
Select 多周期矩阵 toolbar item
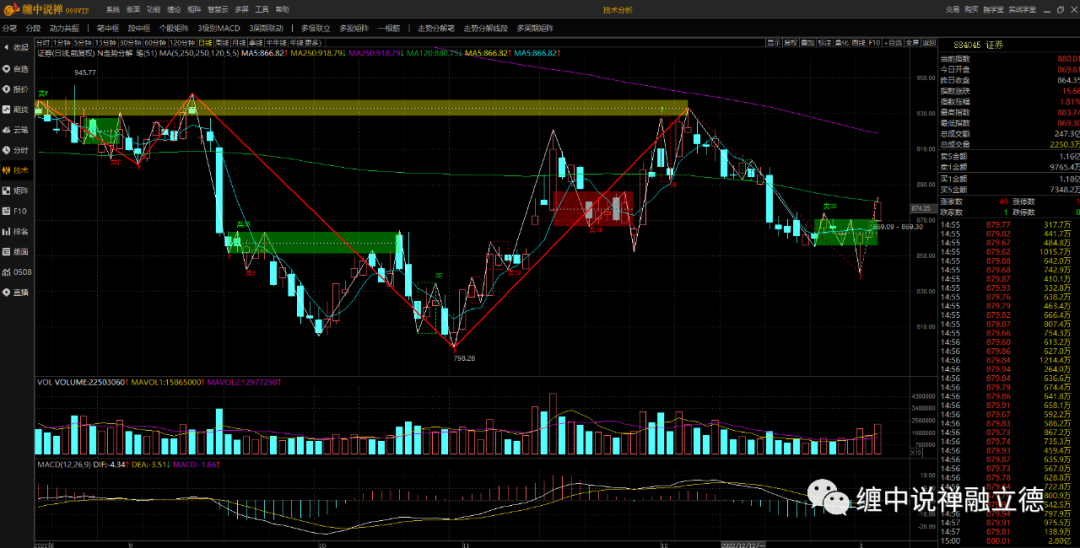pyautogui.click(x=534, y=28)
